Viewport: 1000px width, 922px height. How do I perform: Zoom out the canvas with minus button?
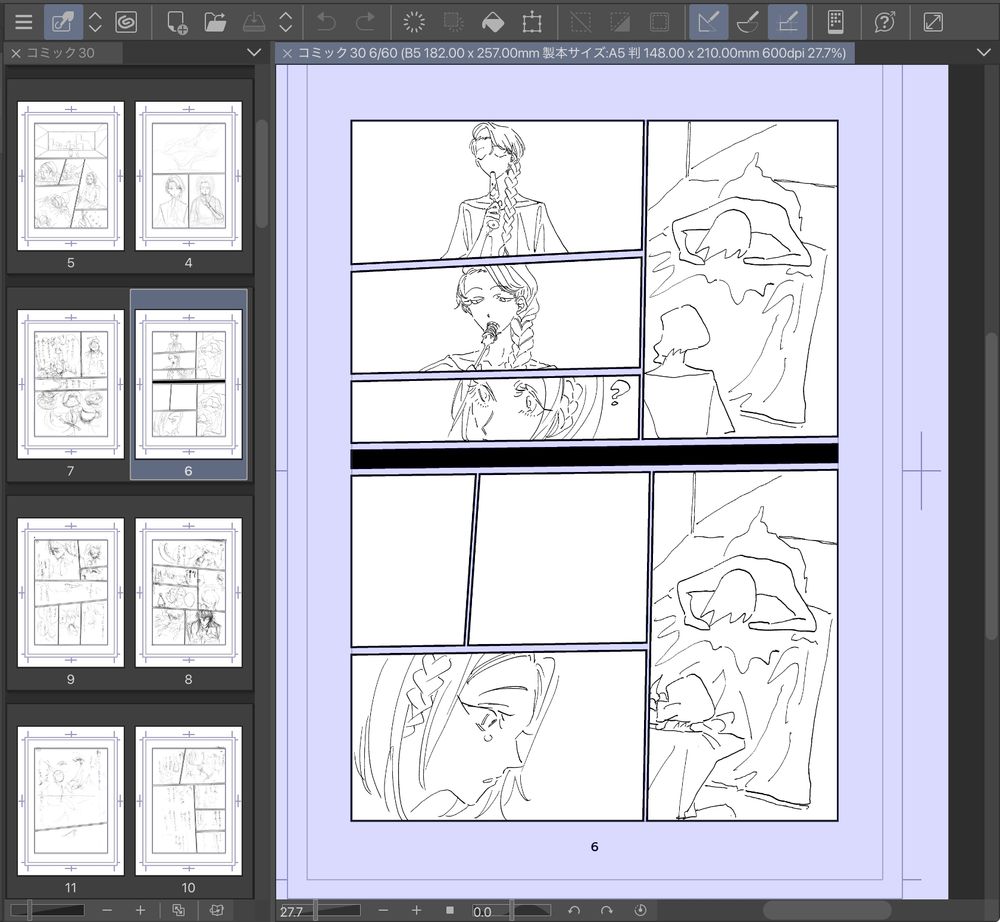coord(383,911)
